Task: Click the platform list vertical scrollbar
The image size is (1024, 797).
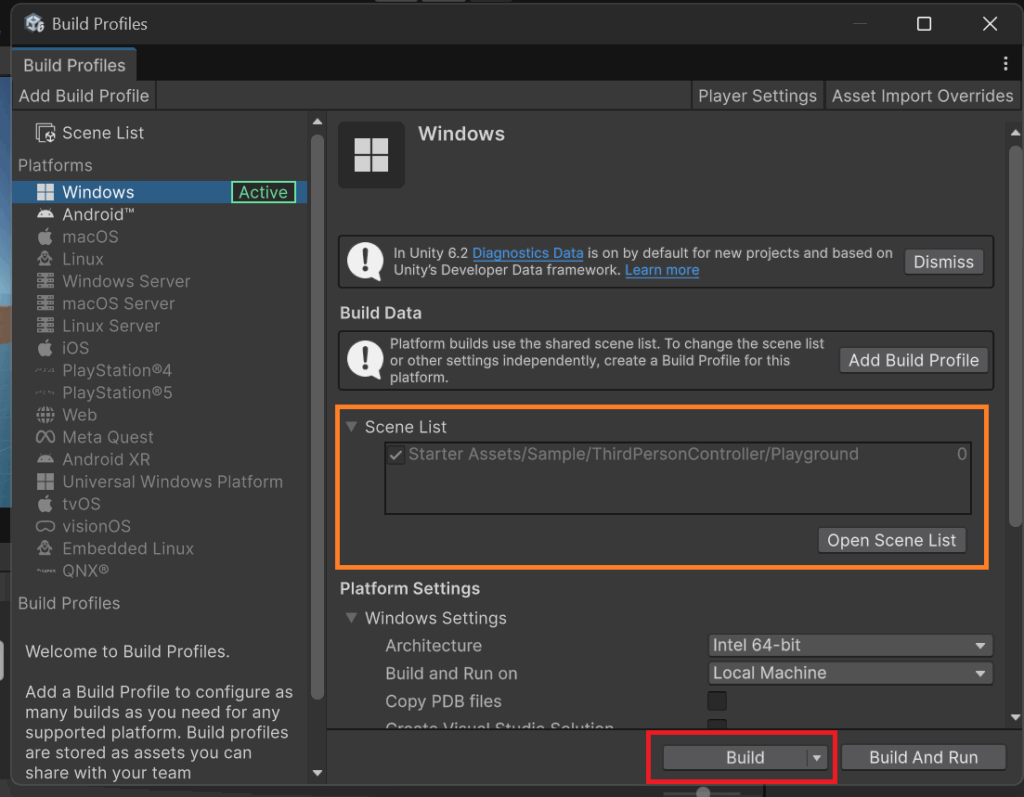Action: tap(317, 400)
